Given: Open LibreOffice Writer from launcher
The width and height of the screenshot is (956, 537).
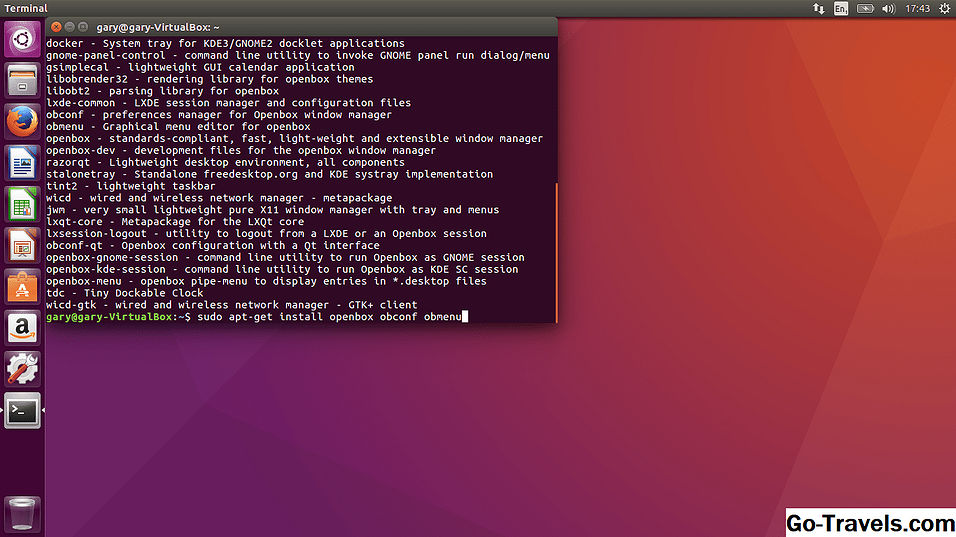Looking at the screenshot, I should [23, 163].
